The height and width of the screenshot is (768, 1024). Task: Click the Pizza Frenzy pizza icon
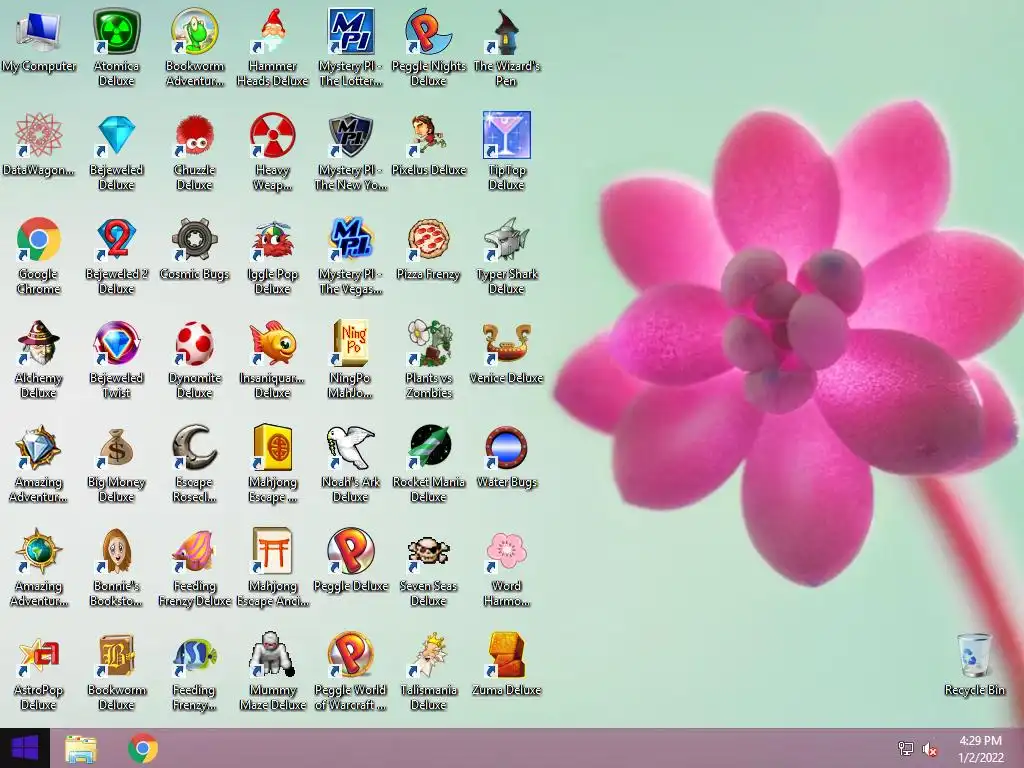(x=428, y=239)
